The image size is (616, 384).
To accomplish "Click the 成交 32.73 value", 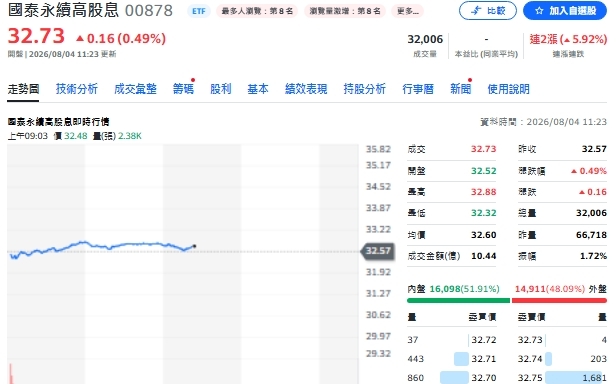I will 484,149.
